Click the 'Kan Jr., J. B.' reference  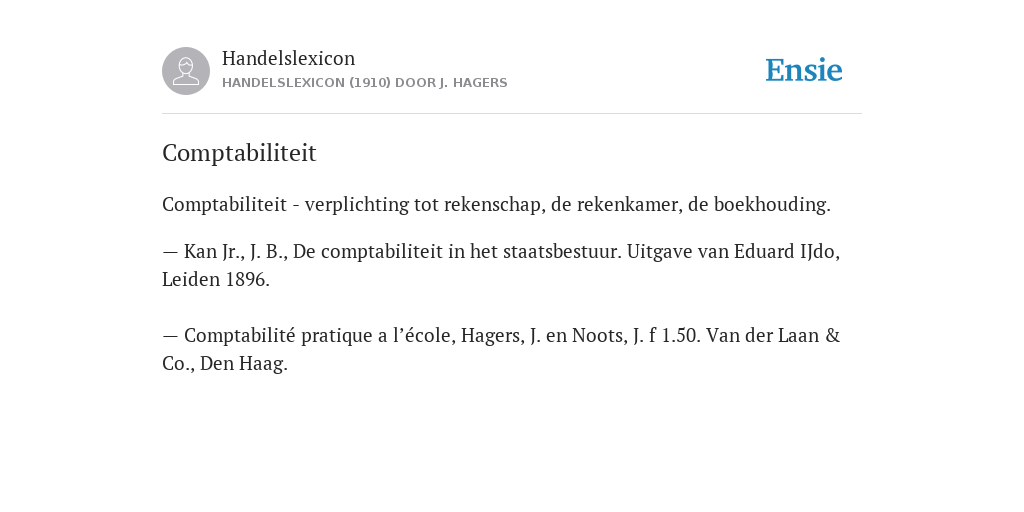tap(235, 251)
